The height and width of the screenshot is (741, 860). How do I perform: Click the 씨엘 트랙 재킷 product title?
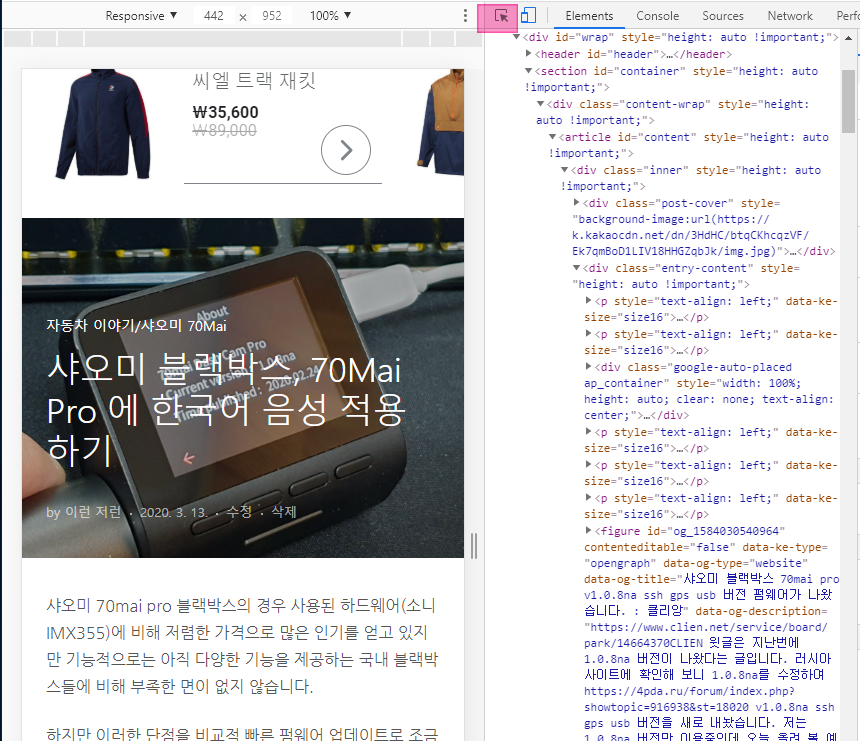click(254, 81)
